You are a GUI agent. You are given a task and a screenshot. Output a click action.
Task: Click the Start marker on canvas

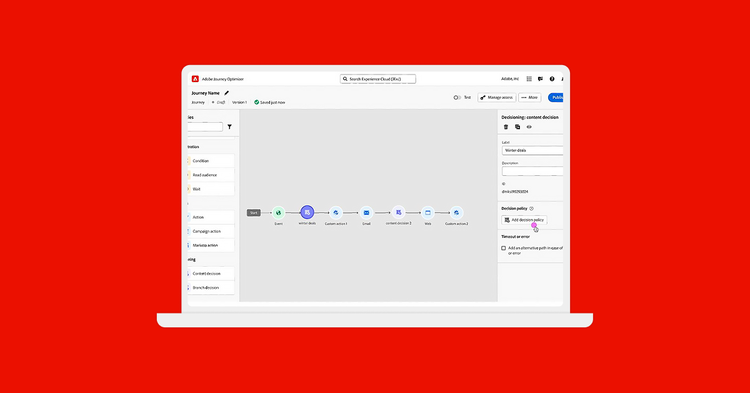click(x=254, y=213)
